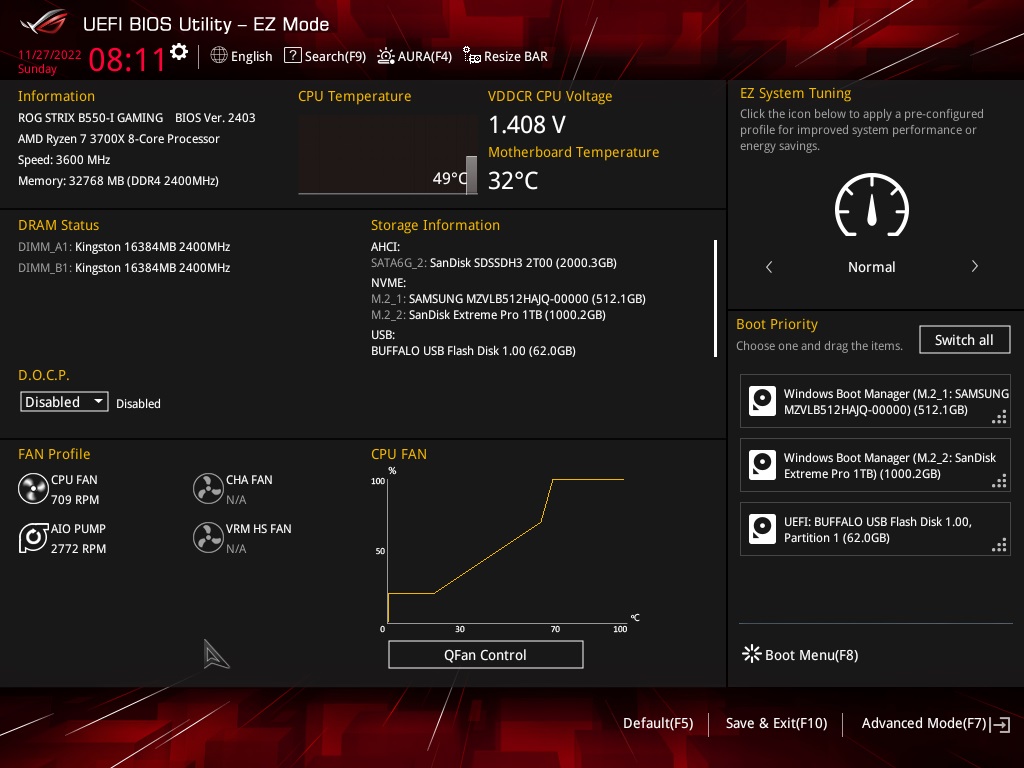Open English language selector
Screen dimensions: 1024x768
[251, 56]
